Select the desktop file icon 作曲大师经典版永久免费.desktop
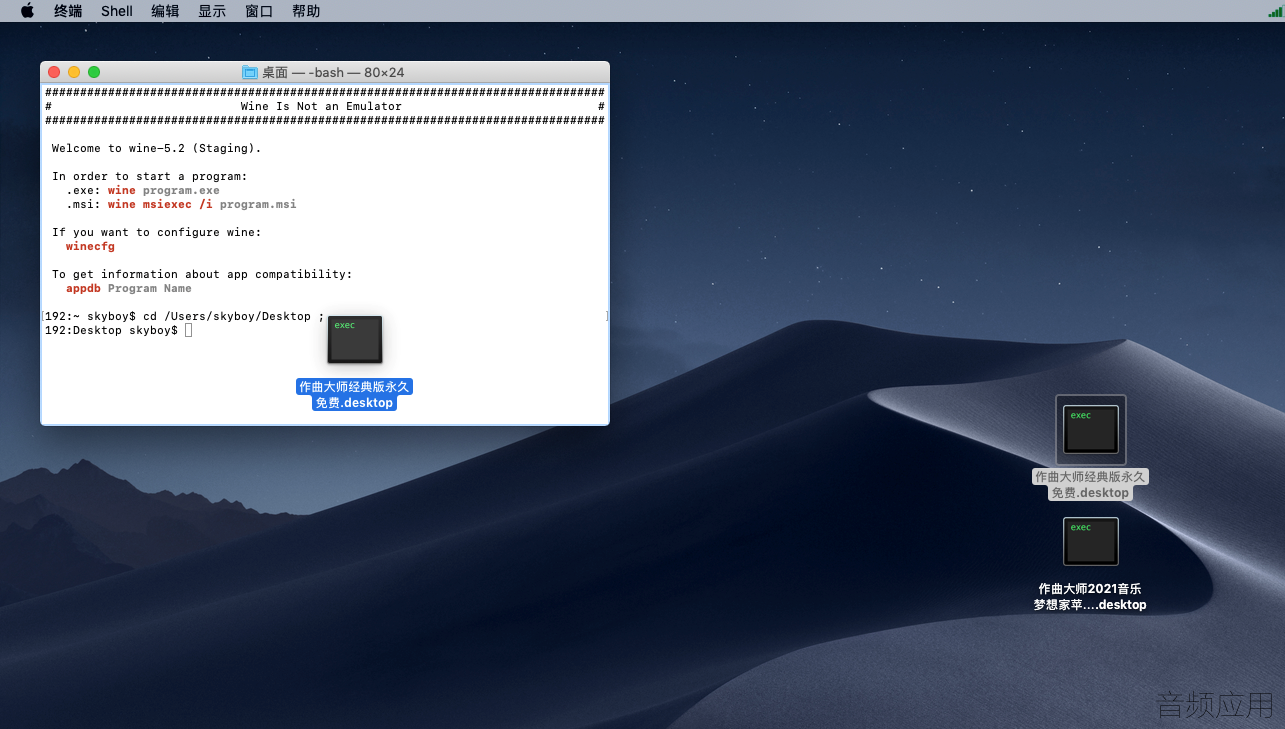The image size is (1285, 729). pyautogui.click(x=1091, y=429)
